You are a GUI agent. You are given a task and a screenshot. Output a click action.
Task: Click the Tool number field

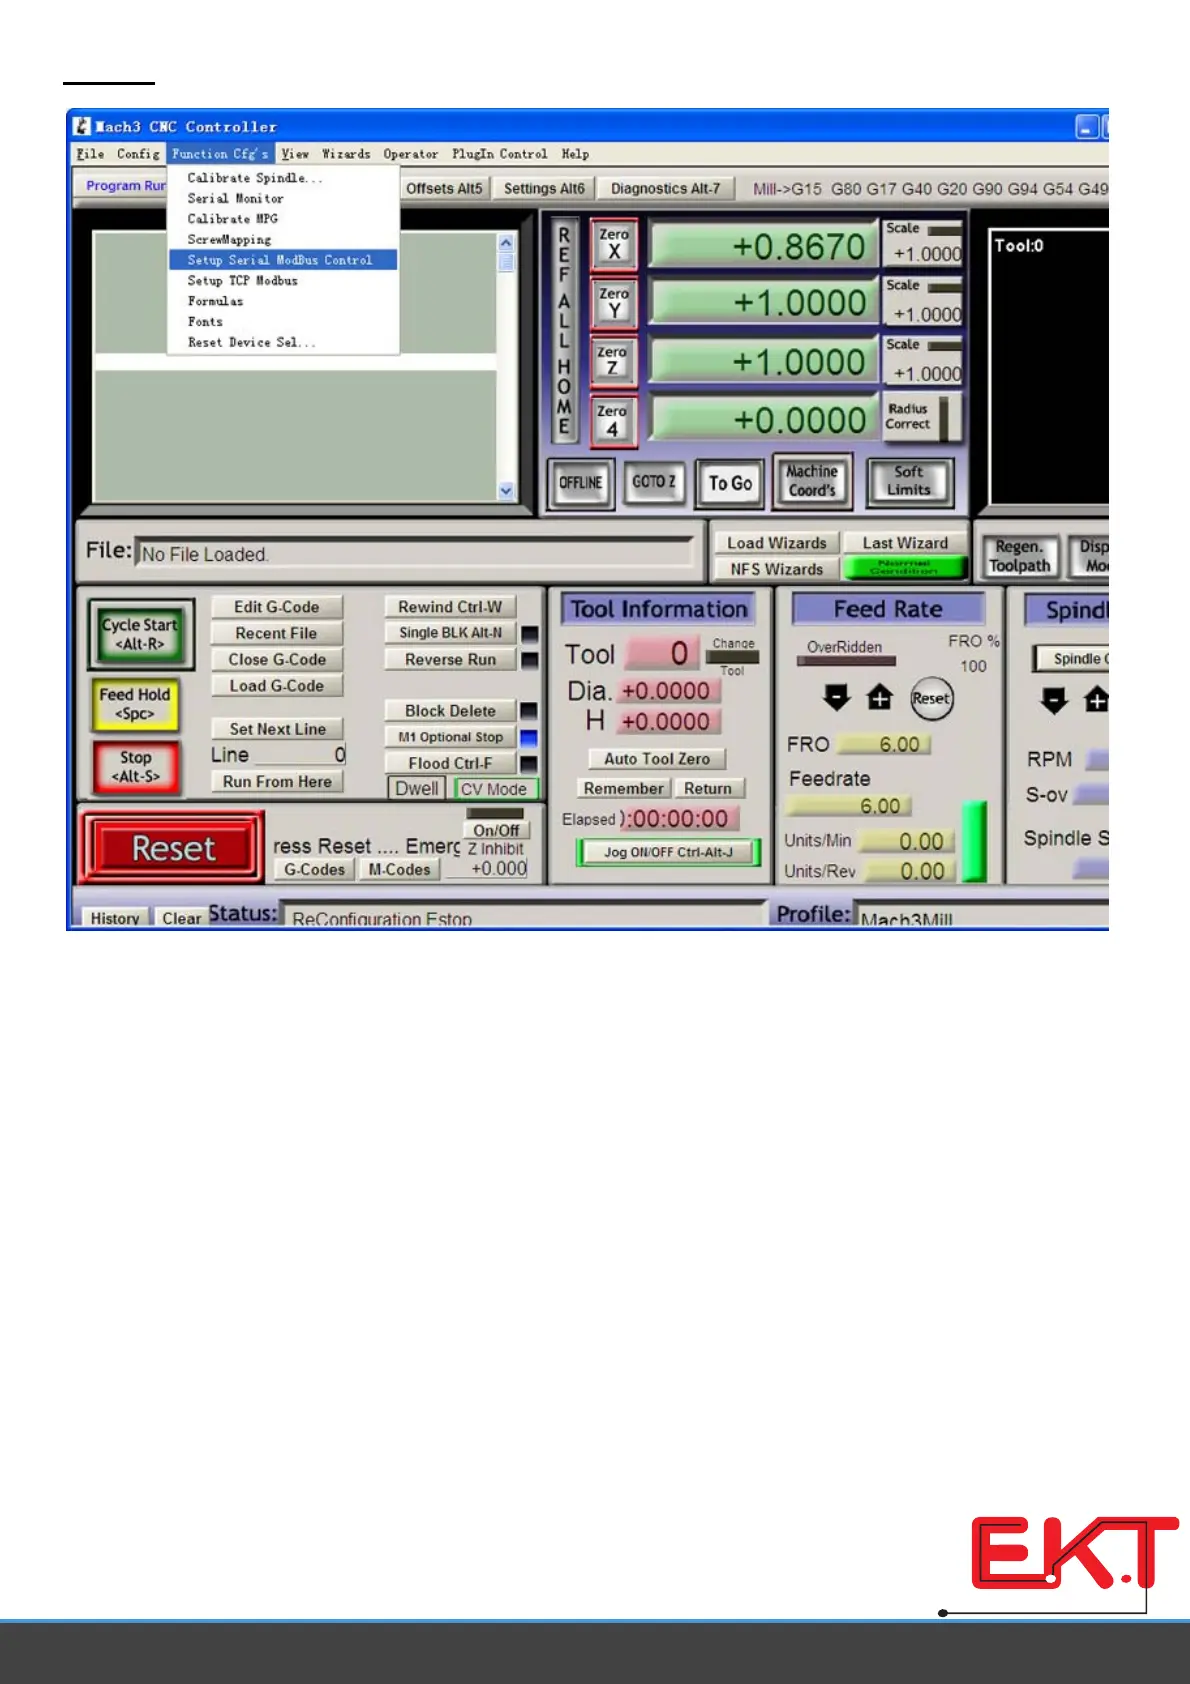[663, 654]
